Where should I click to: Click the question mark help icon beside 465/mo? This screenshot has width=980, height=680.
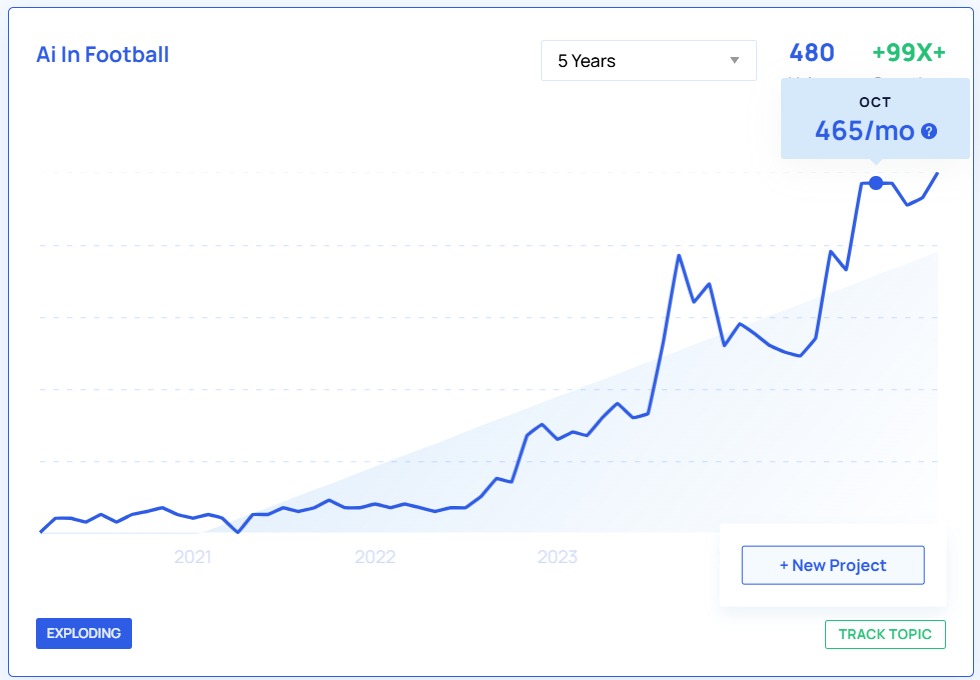coord(930,130)
